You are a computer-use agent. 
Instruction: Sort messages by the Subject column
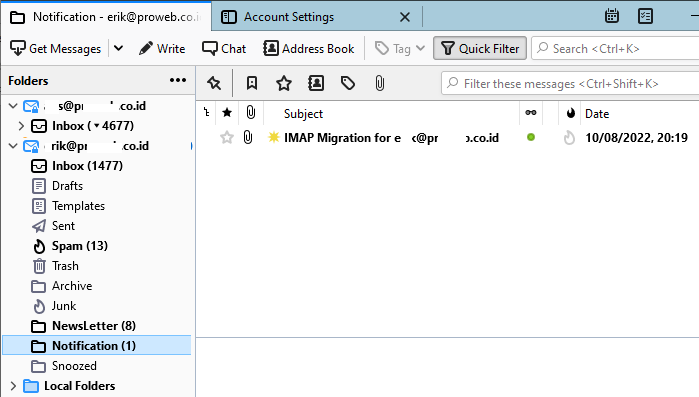coord(303,114)
